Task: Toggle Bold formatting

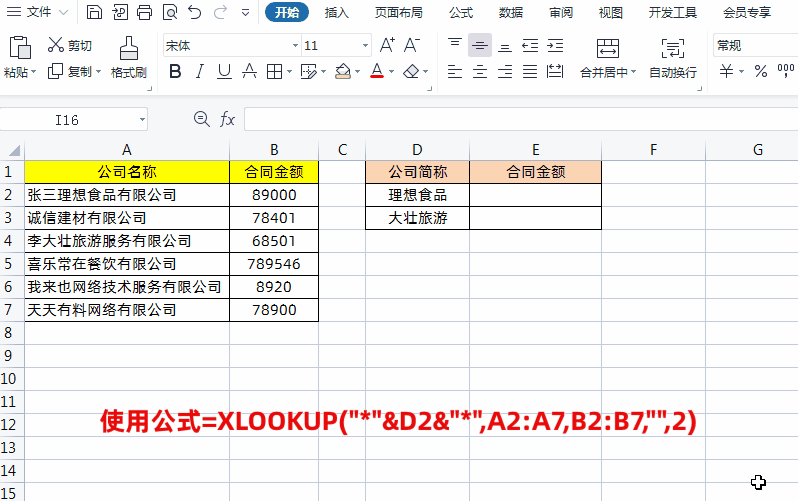Action: click(175, 72)
